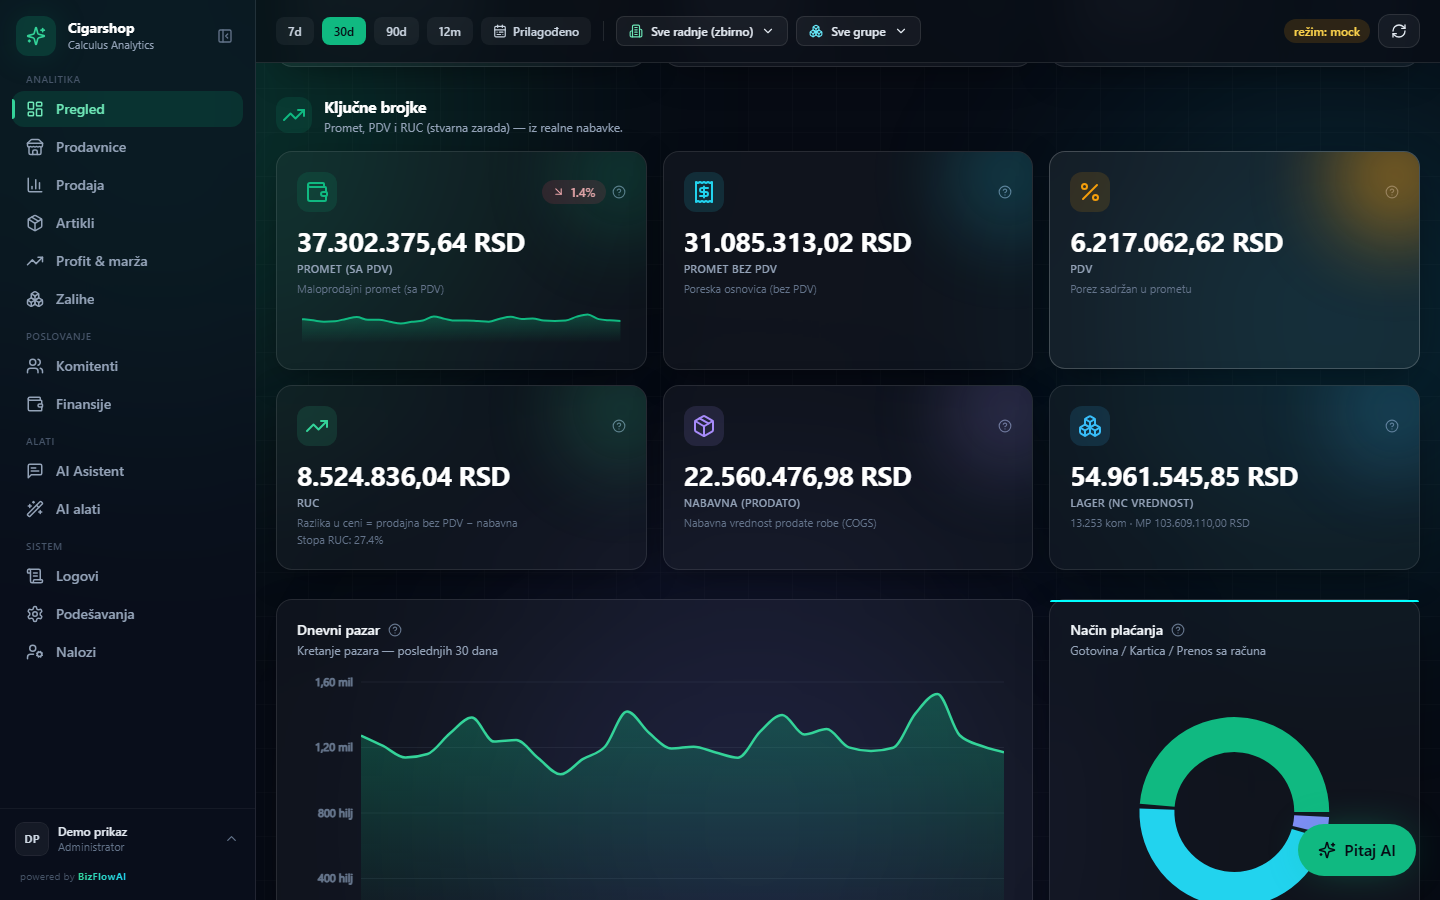This screenshot has height=900, width=1440.
Task: Click the režim: mock badge
Action: pos(1326,32)
